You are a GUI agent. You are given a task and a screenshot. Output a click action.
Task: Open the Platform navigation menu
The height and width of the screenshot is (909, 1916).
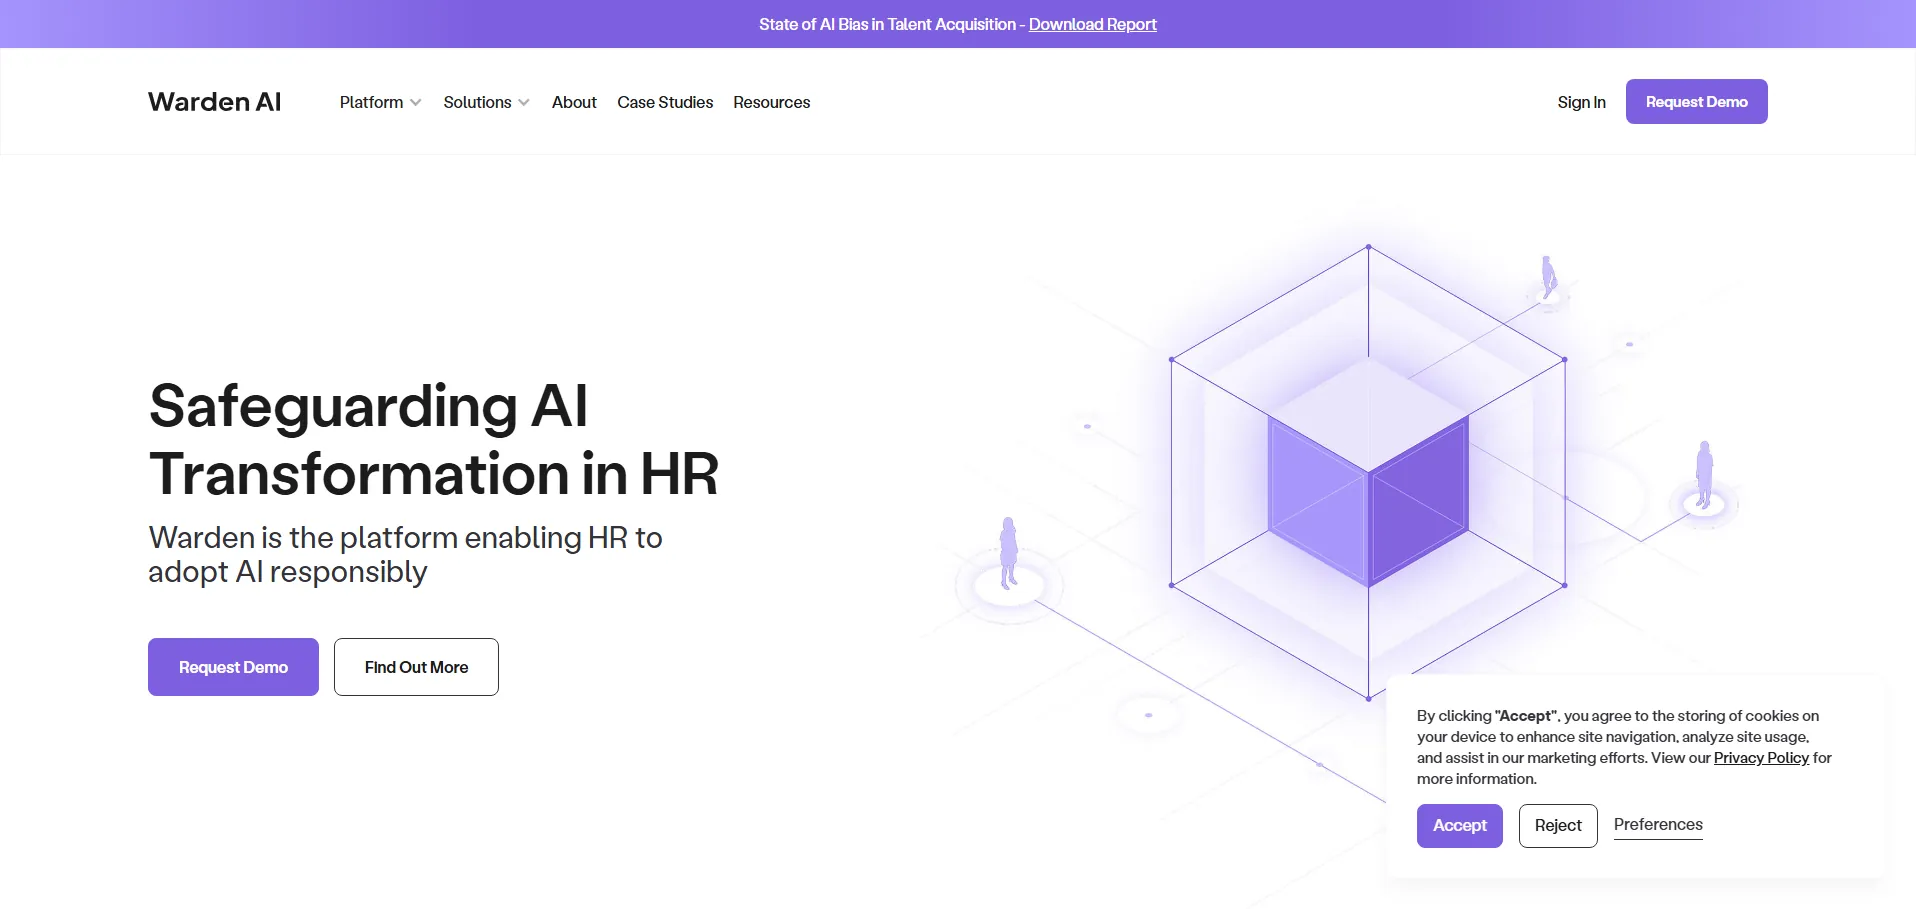coord(371,102)
